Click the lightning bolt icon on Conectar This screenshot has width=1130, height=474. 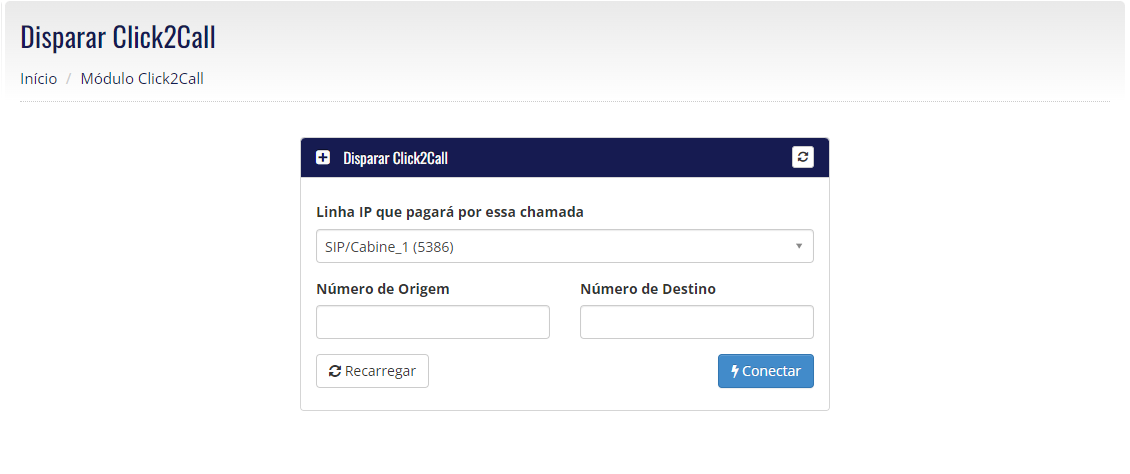[x=735, y=371]
